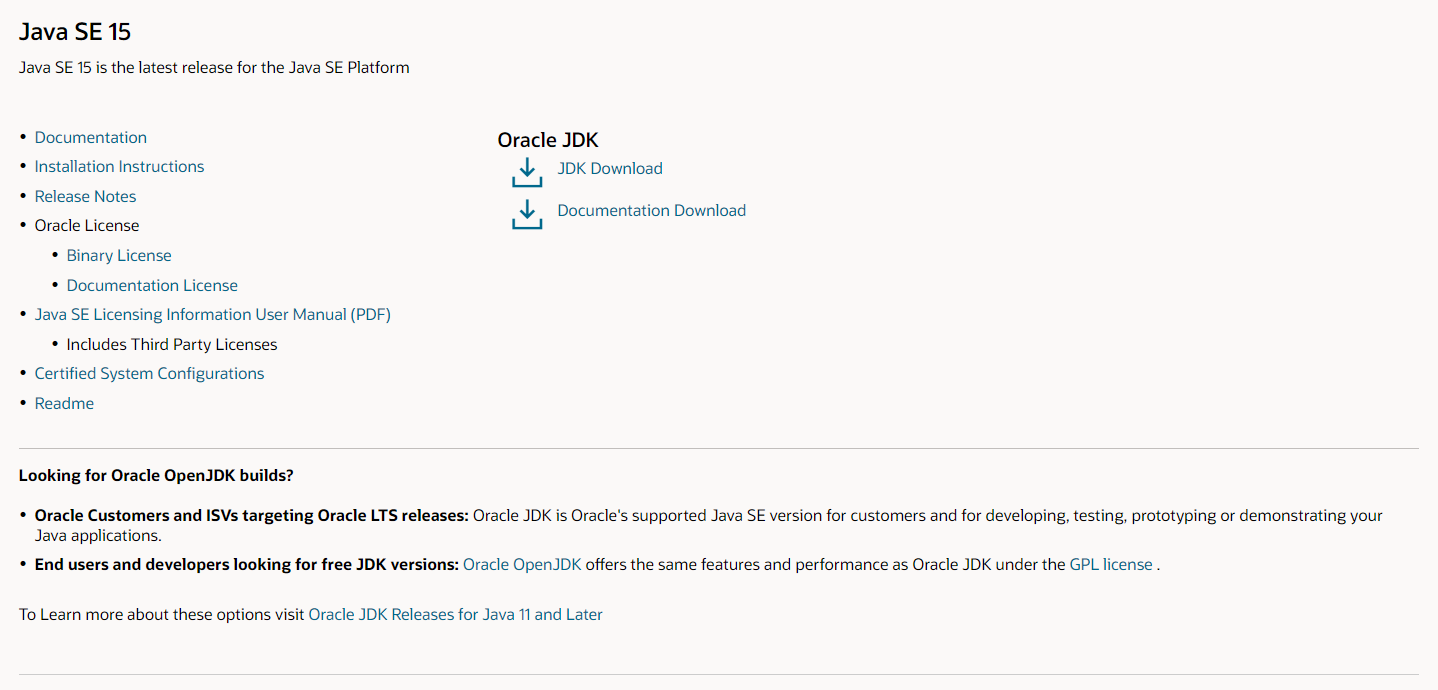1438x690 pixels.
Task: Click the download icon beside JDK Download
Action: click(527, 171)
